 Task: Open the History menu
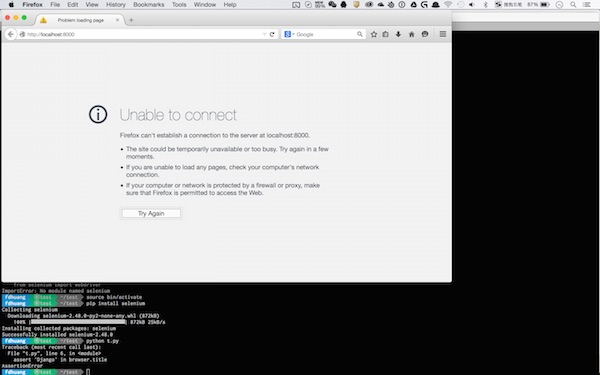tap(116, 5)
